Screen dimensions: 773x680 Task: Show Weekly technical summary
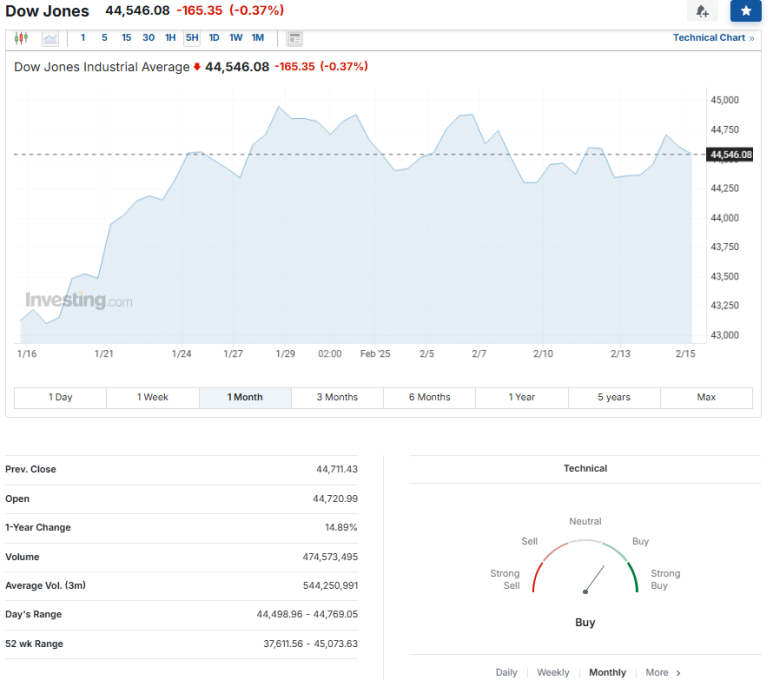[553, 673]
